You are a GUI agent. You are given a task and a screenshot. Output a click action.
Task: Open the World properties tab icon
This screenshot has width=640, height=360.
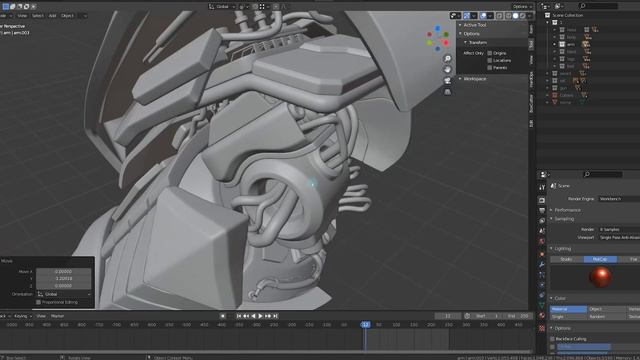542,242
